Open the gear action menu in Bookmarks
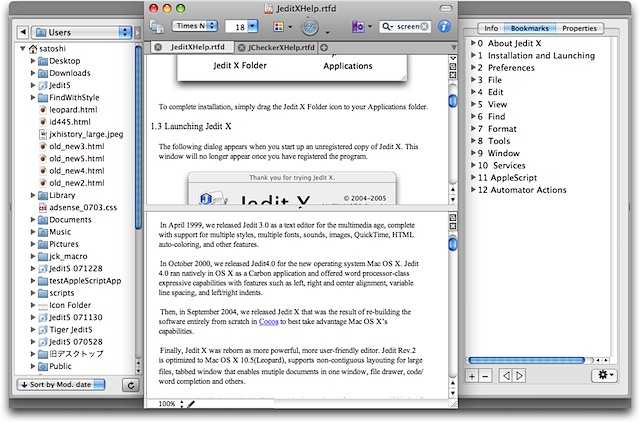The width and height of the screenshot is (640, 423). click(605, 375)
